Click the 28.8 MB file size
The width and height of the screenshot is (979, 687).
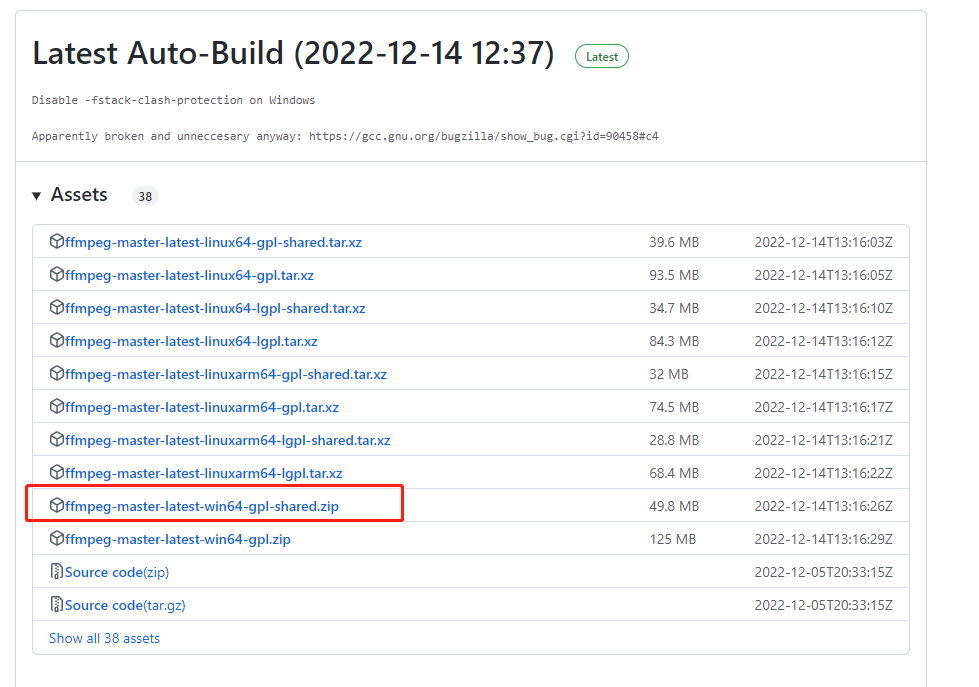(x=674, y=441)
